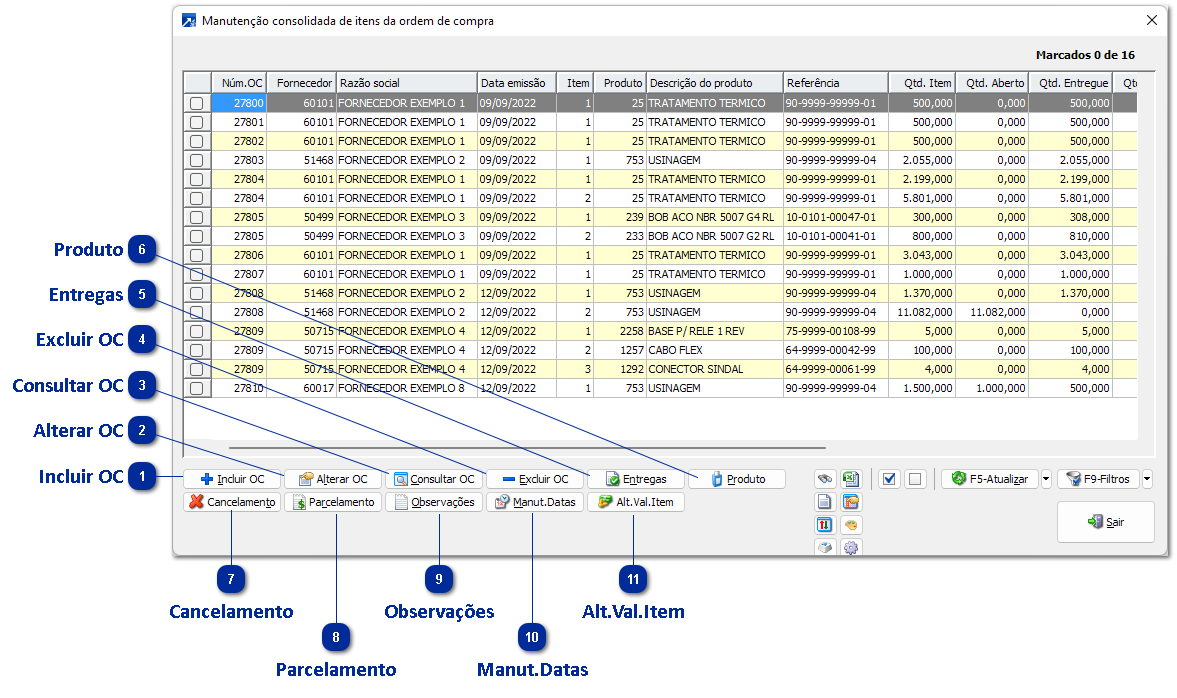Unmark all rows with the empty-box button
1177x698 pixels.
(914, 479)
